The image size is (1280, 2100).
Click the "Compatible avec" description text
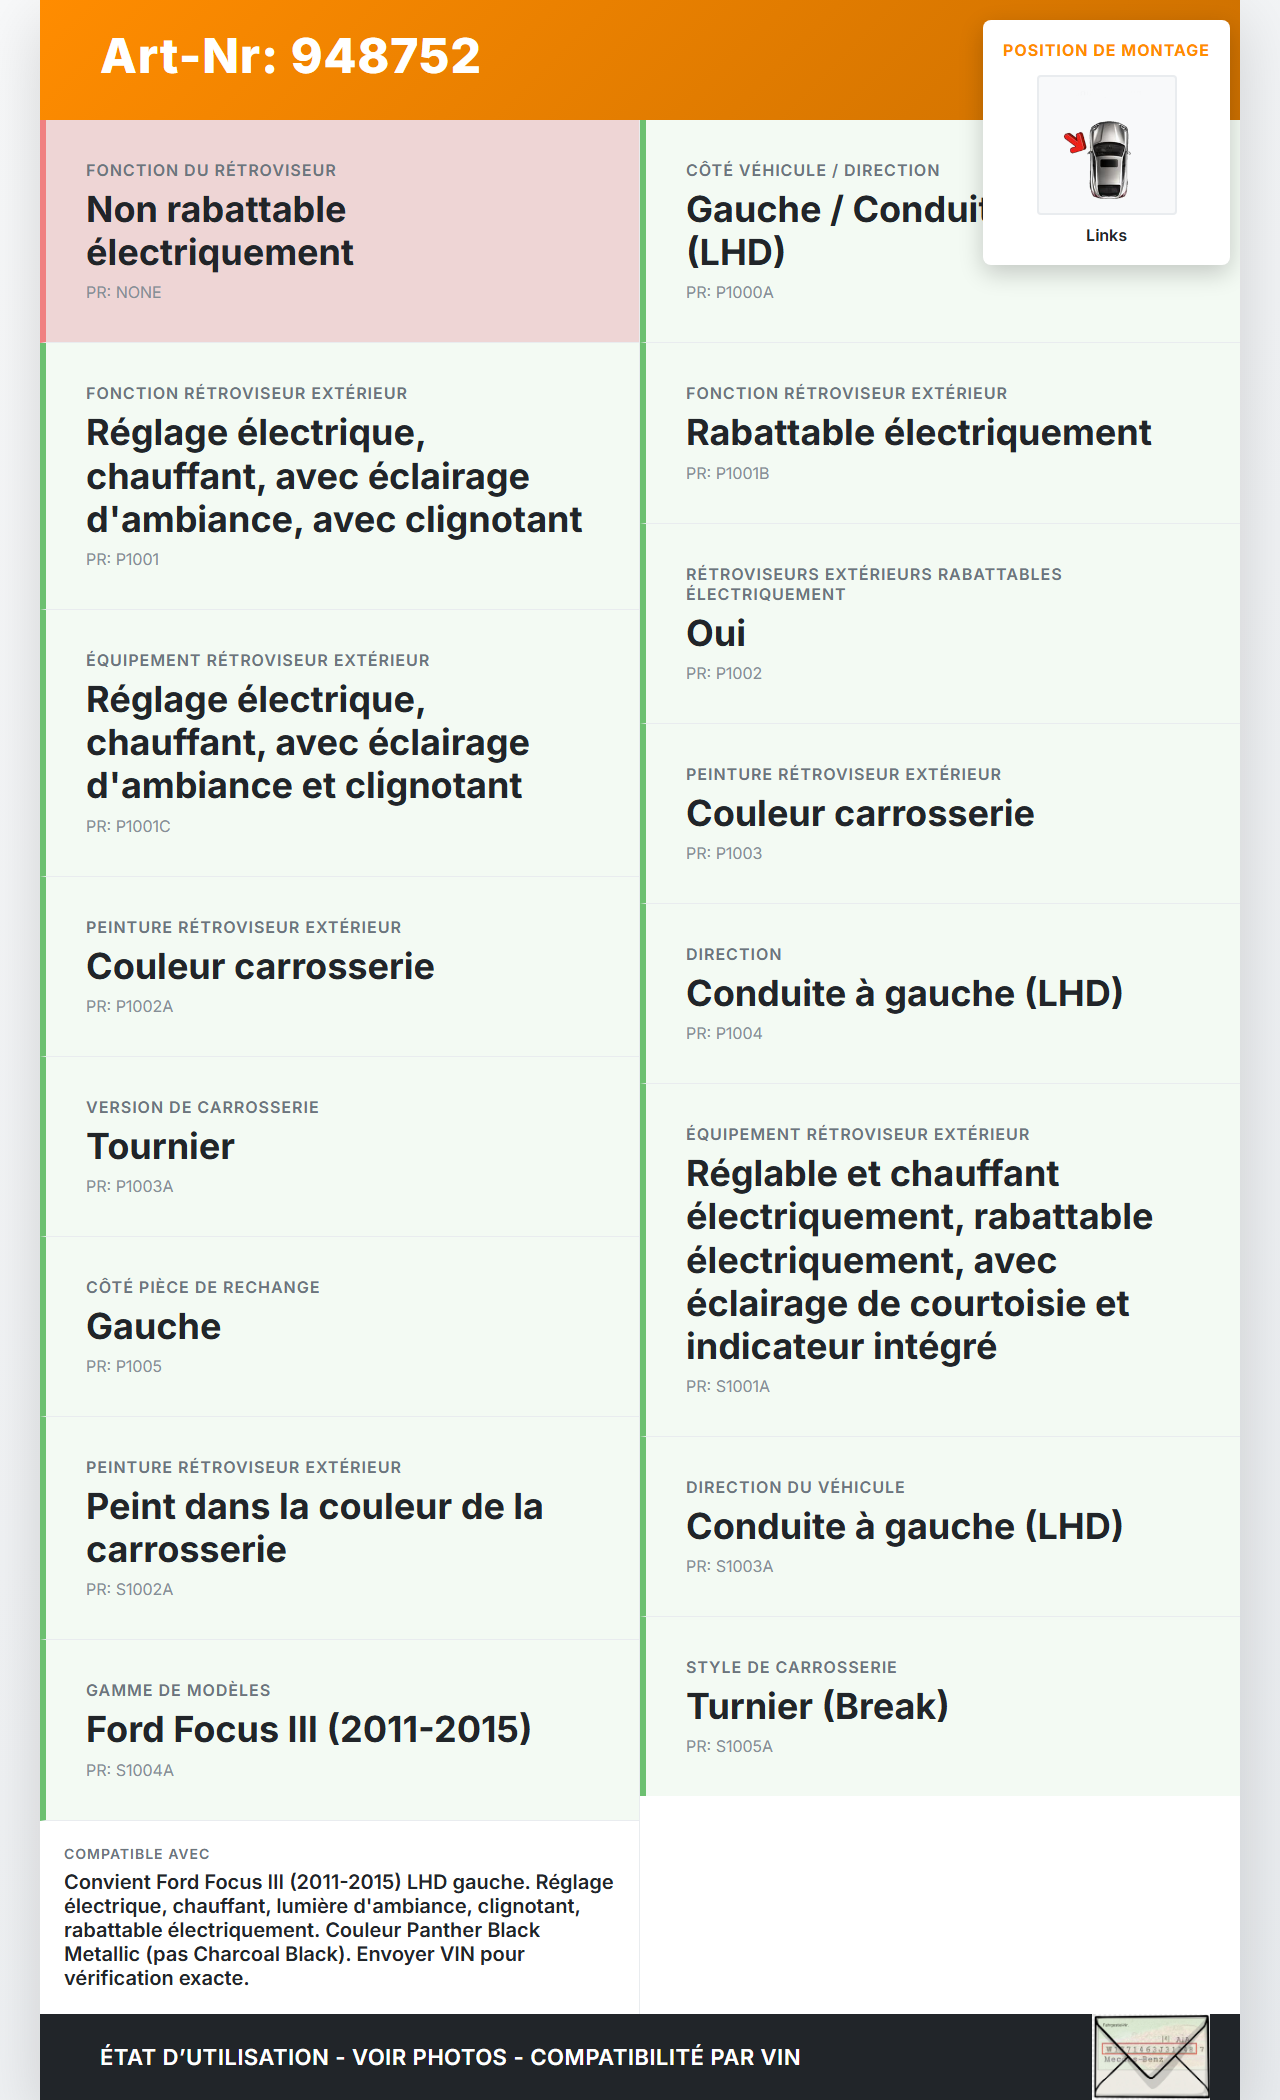(338, 1930)
